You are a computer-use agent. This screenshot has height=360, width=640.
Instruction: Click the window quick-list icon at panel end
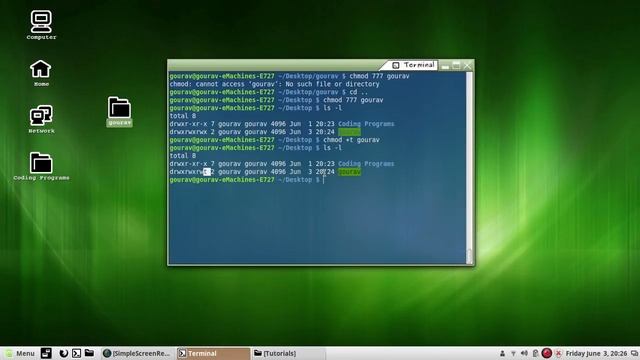coord(634,353)
